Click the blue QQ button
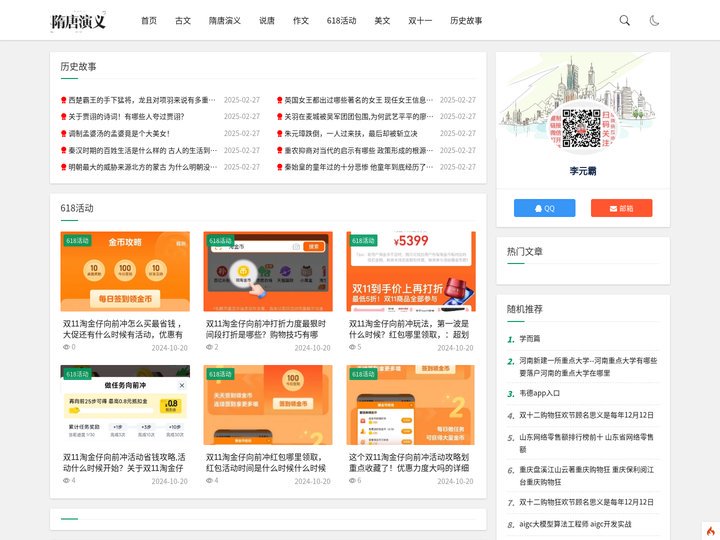 click(545, 208)
